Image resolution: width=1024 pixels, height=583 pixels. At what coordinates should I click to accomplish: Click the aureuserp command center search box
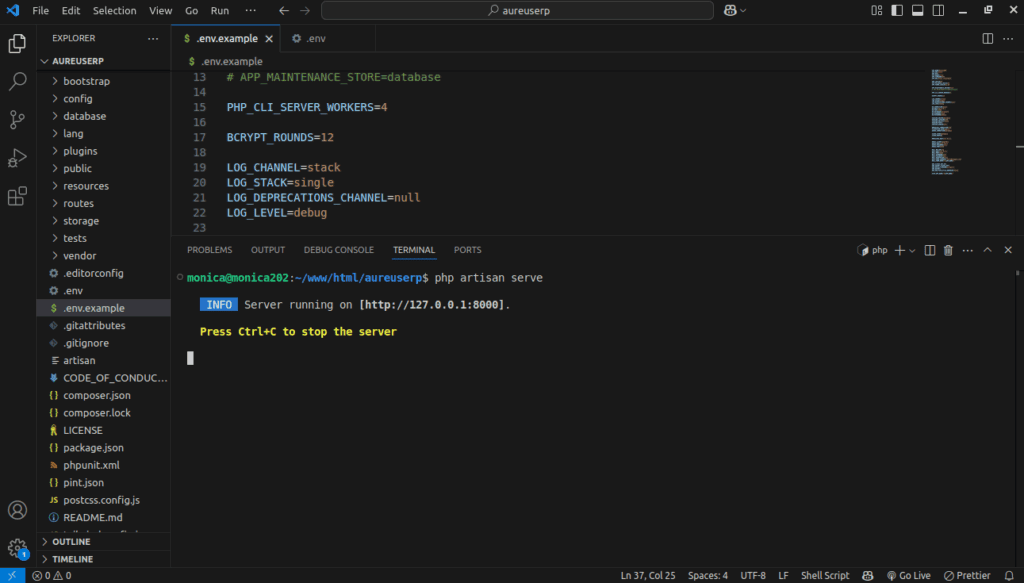coord(517,10)
